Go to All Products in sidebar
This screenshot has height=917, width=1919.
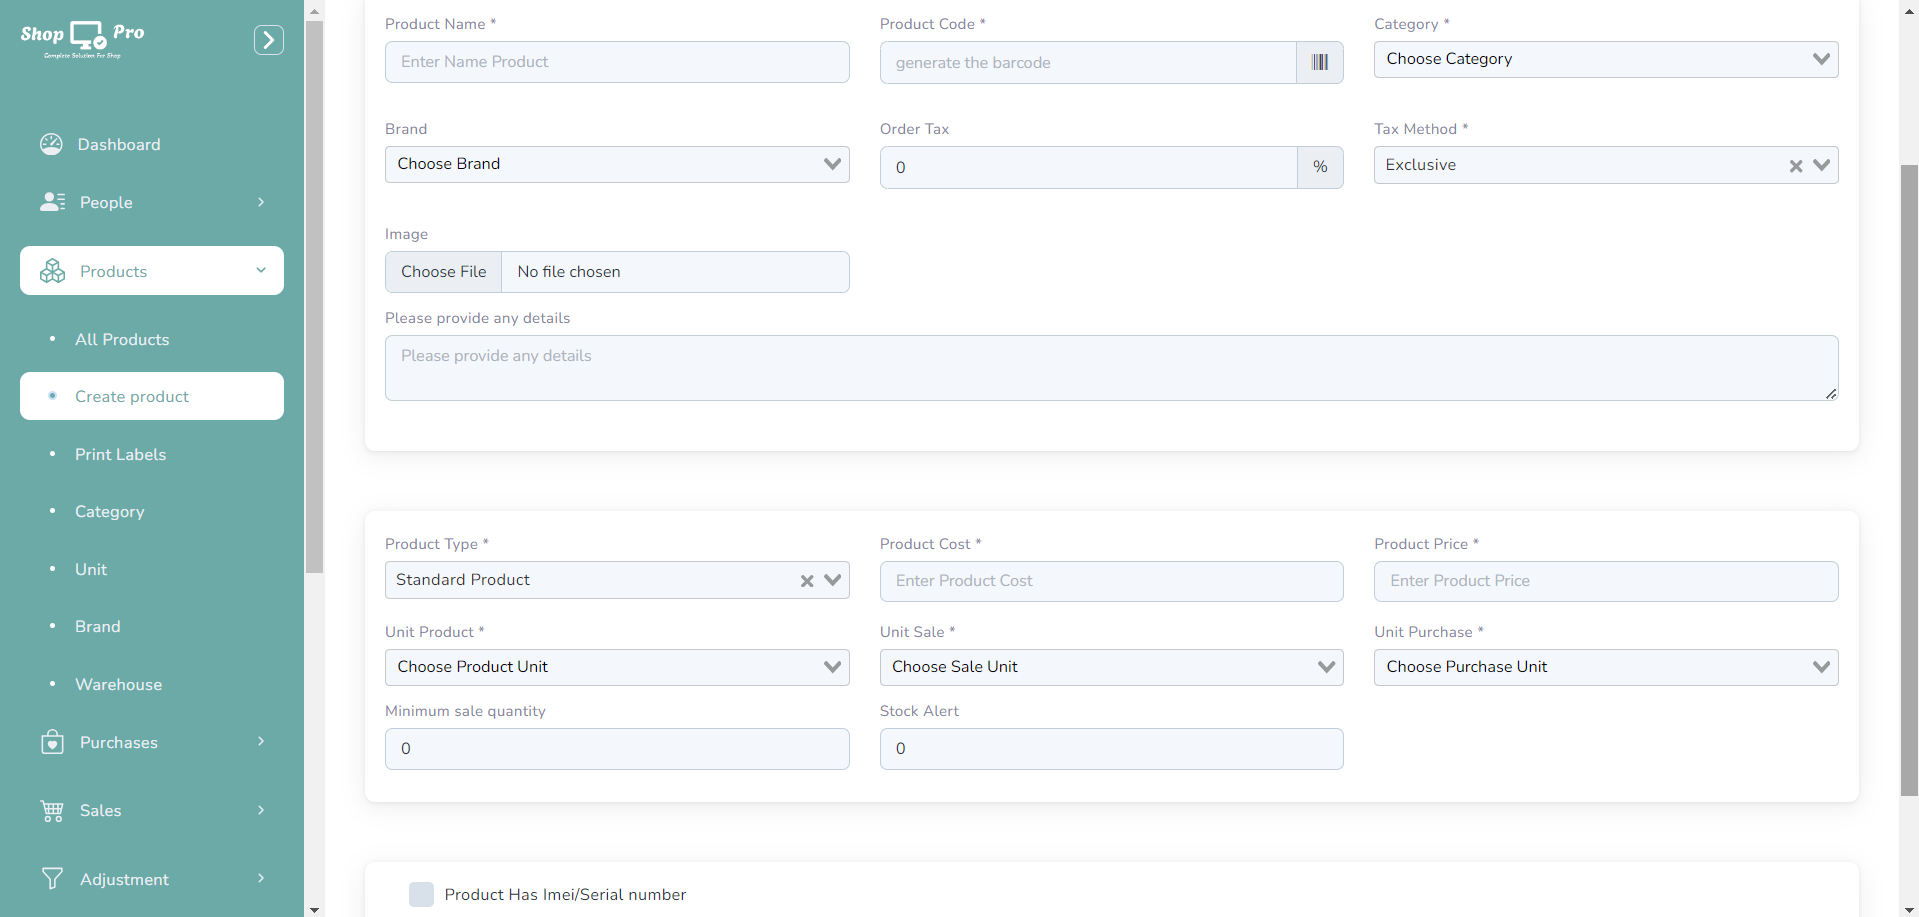(x=122, y=339)
